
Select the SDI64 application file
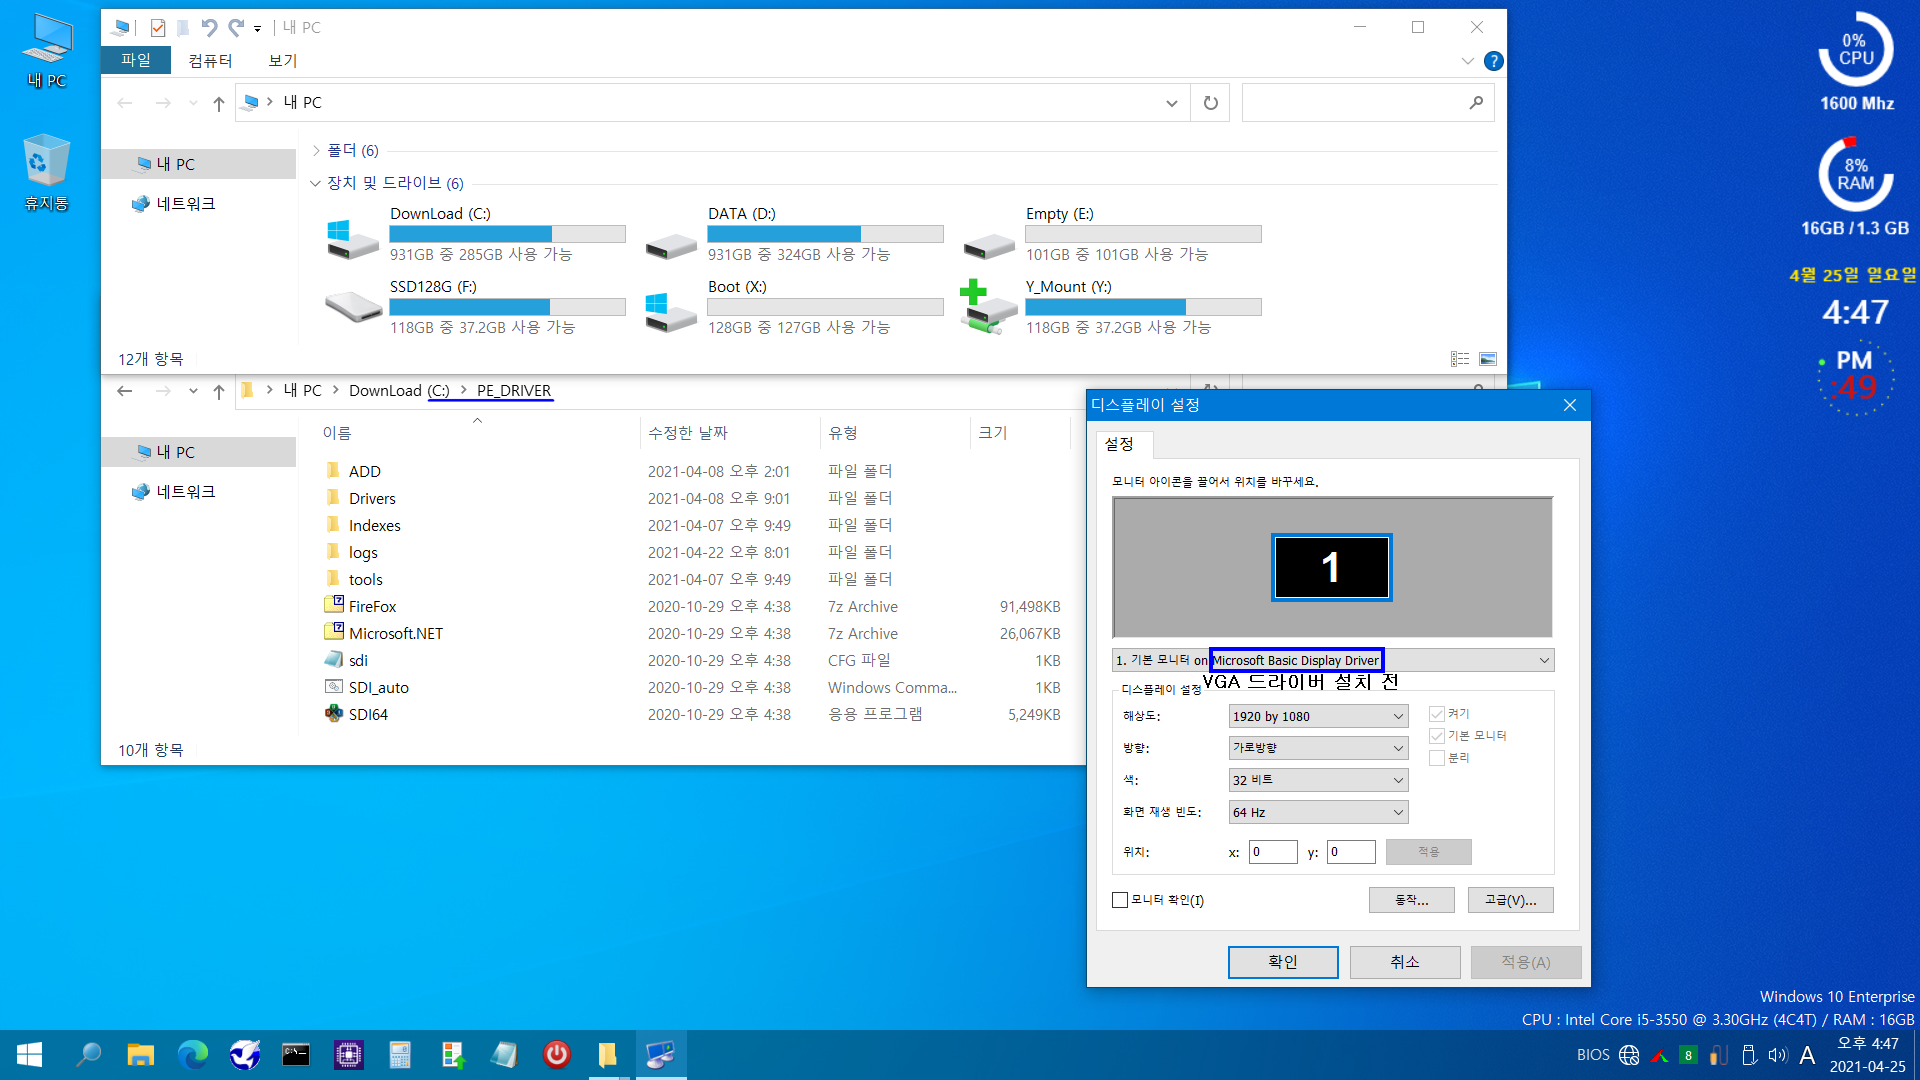click(368, 714)
